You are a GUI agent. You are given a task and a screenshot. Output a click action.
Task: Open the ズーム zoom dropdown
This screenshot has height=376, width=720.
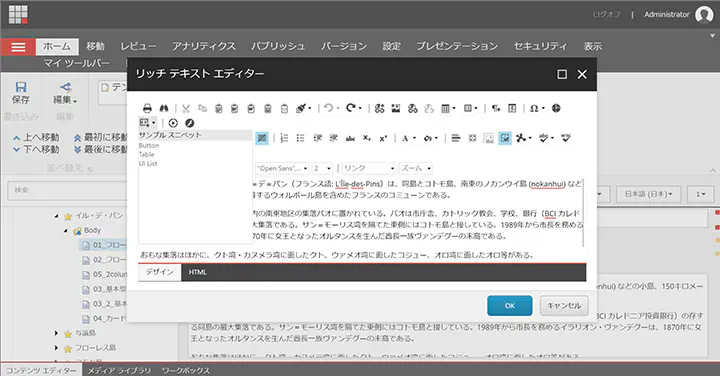click(x=416, y=168)
